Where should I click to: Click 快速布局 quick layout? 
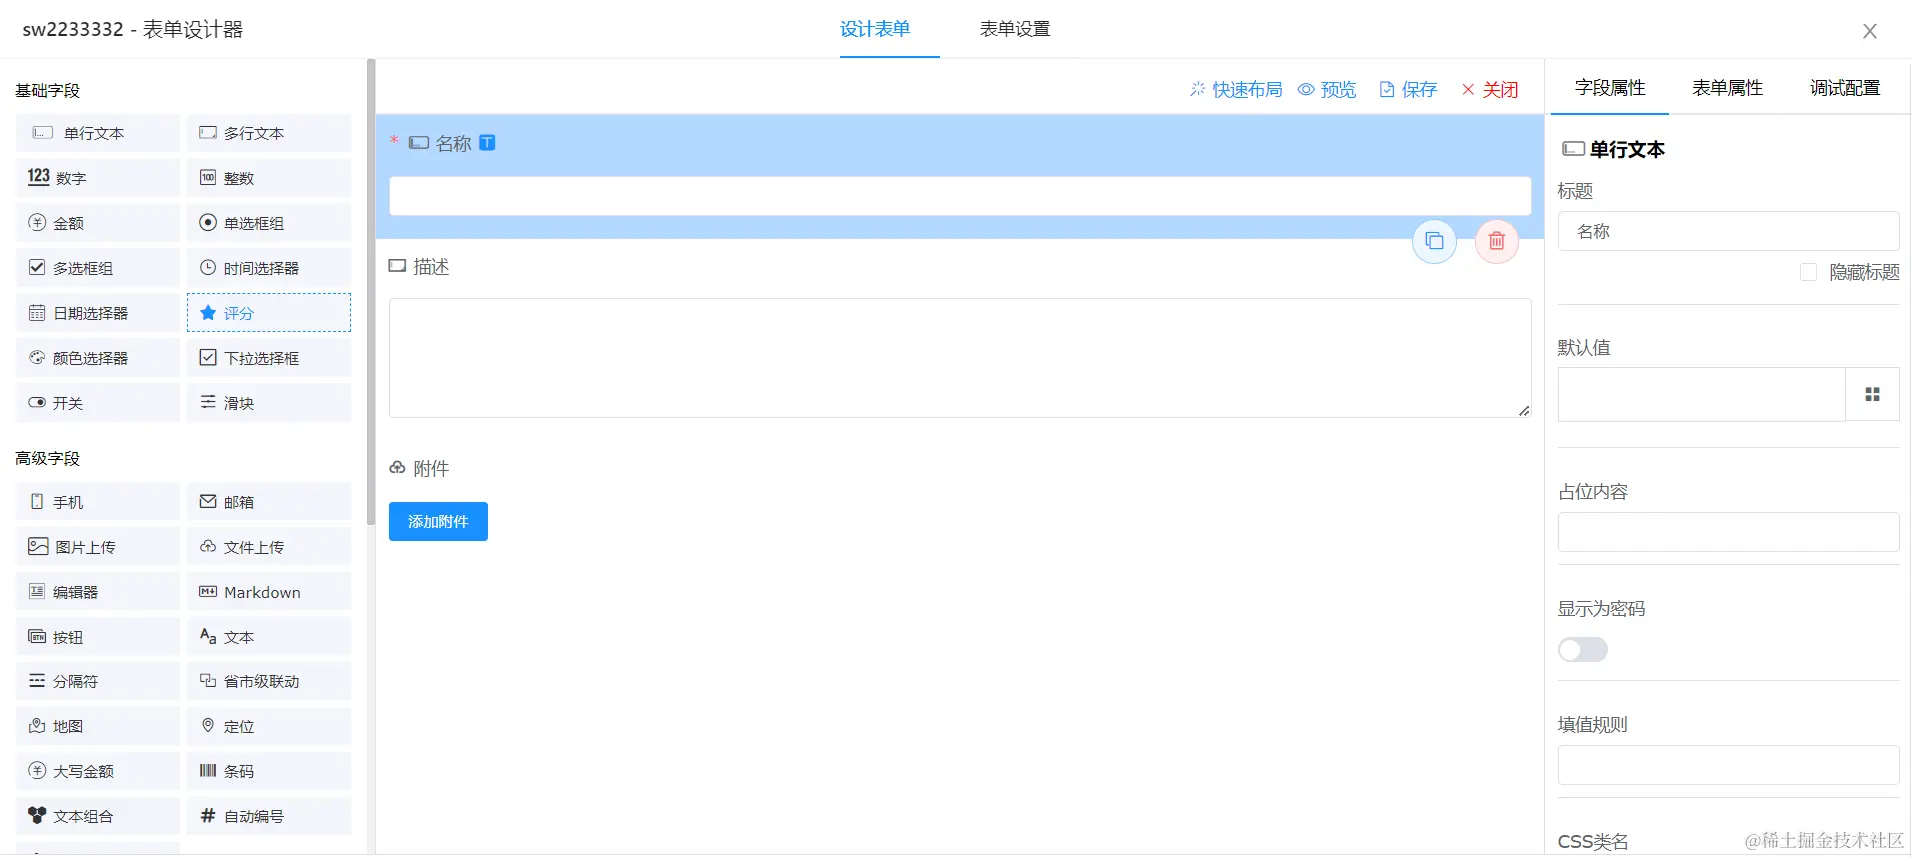click(1236, 90)
